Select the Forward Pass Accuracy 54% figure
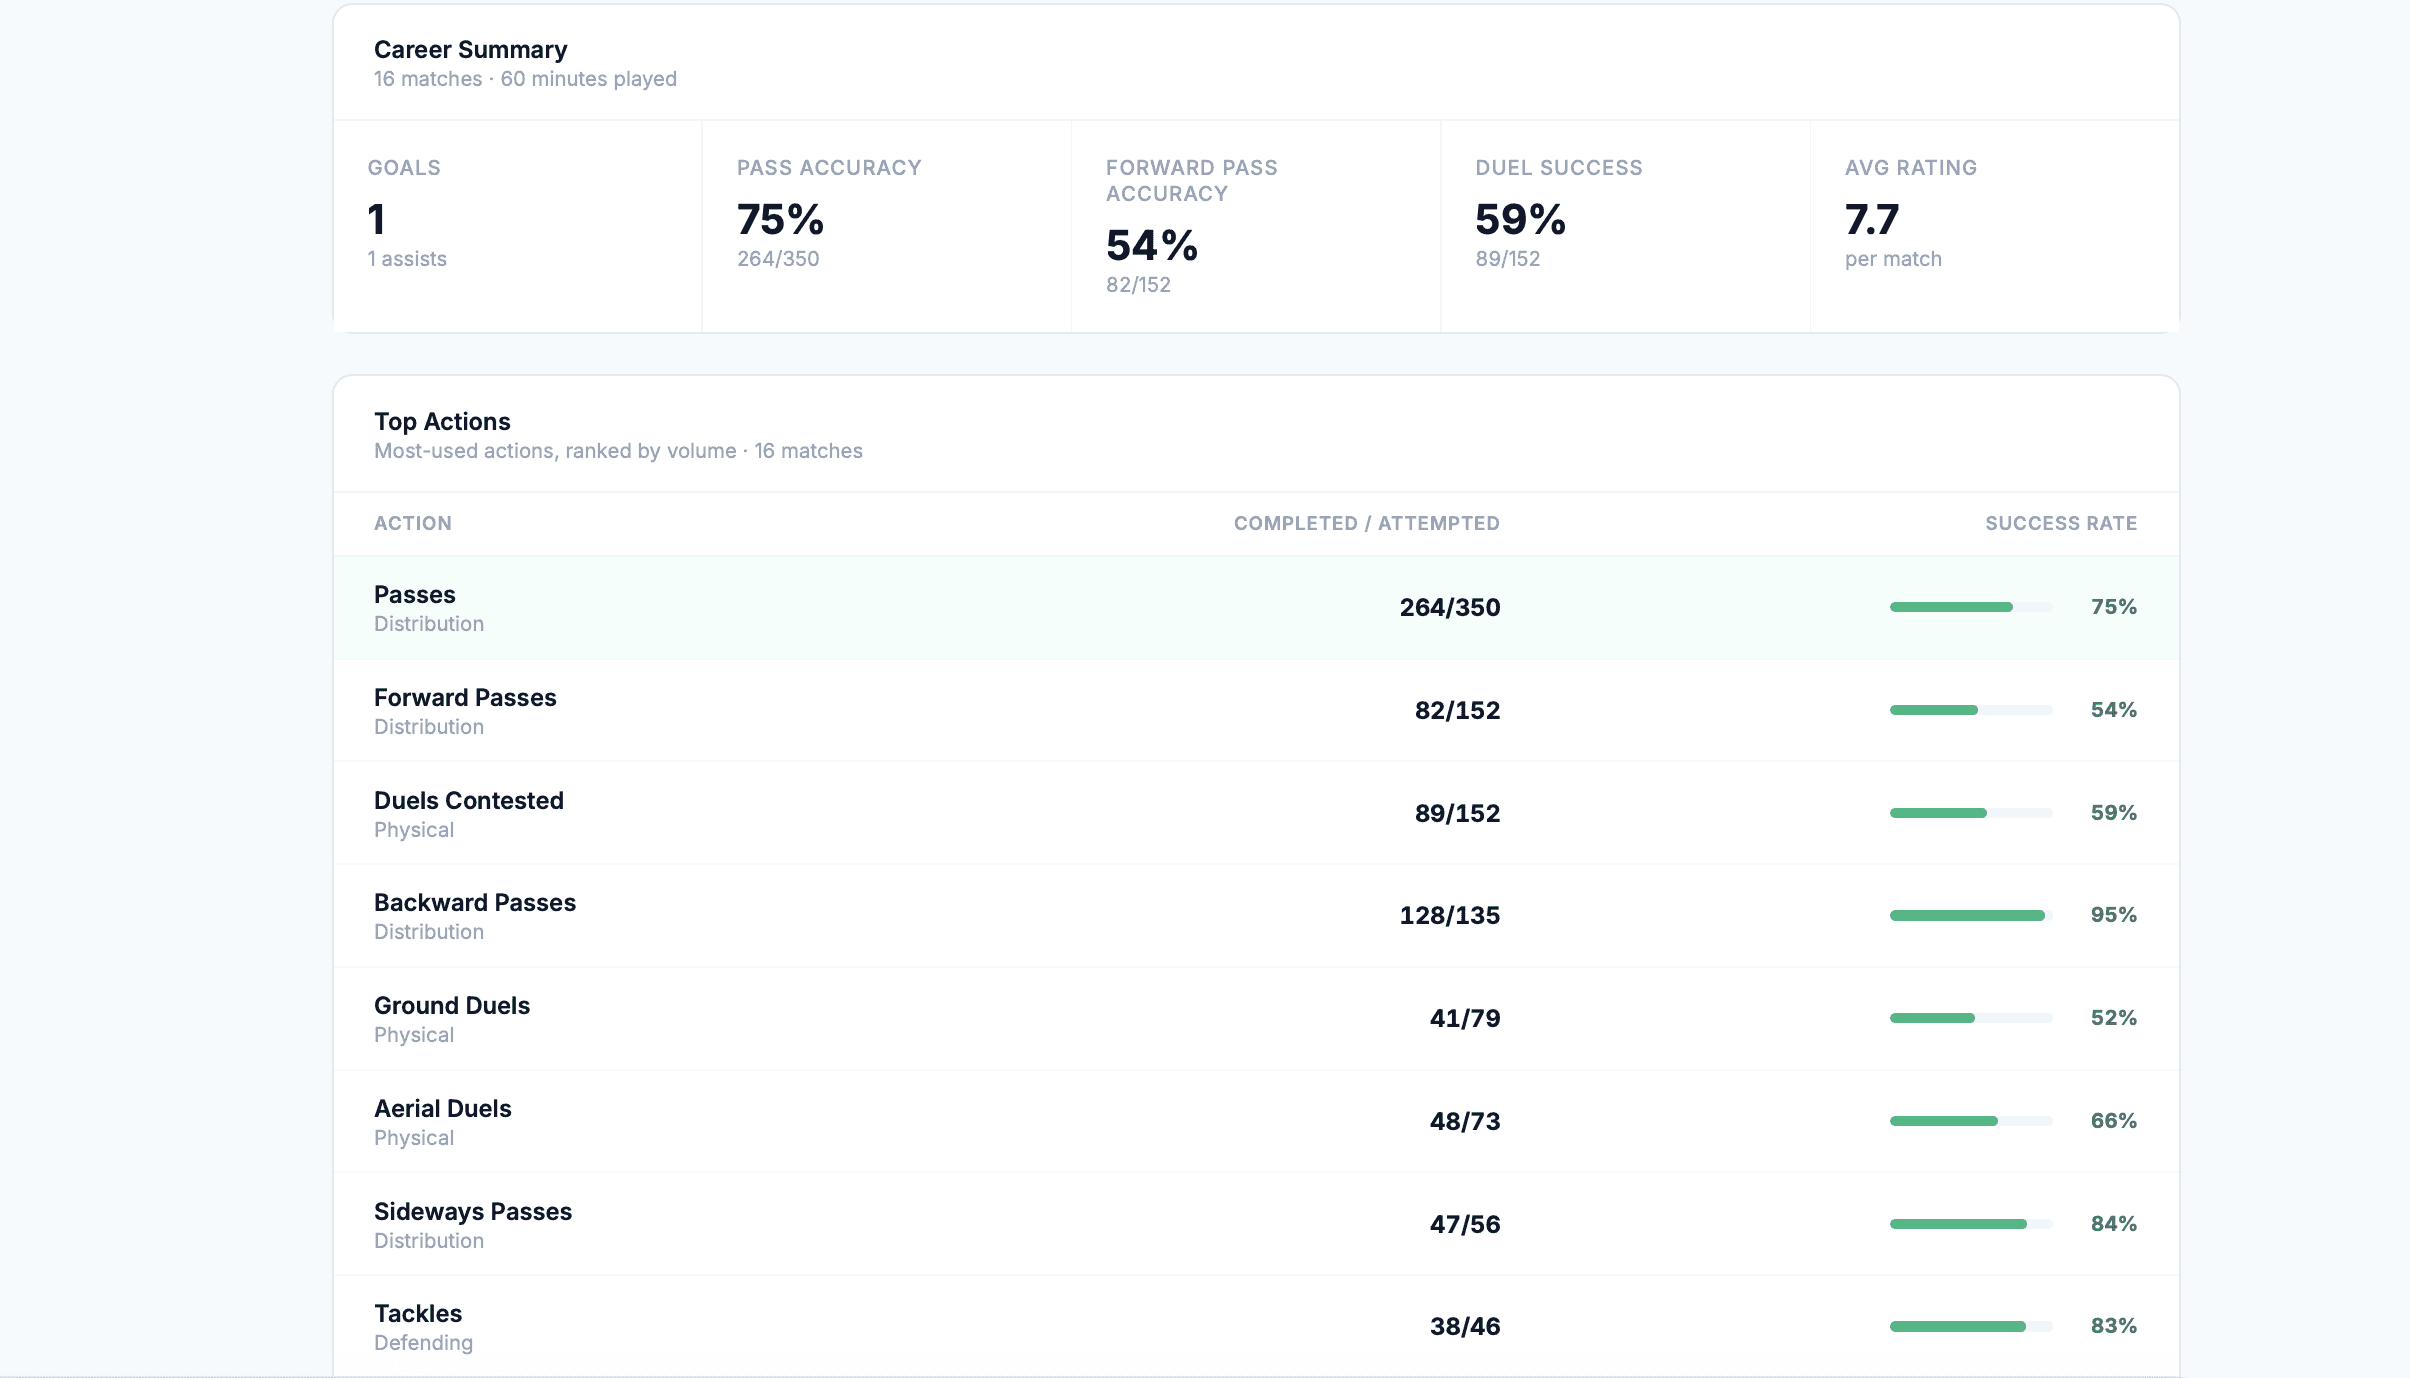Viewport: 2410px width, 1378px height. pos(1152,245)
